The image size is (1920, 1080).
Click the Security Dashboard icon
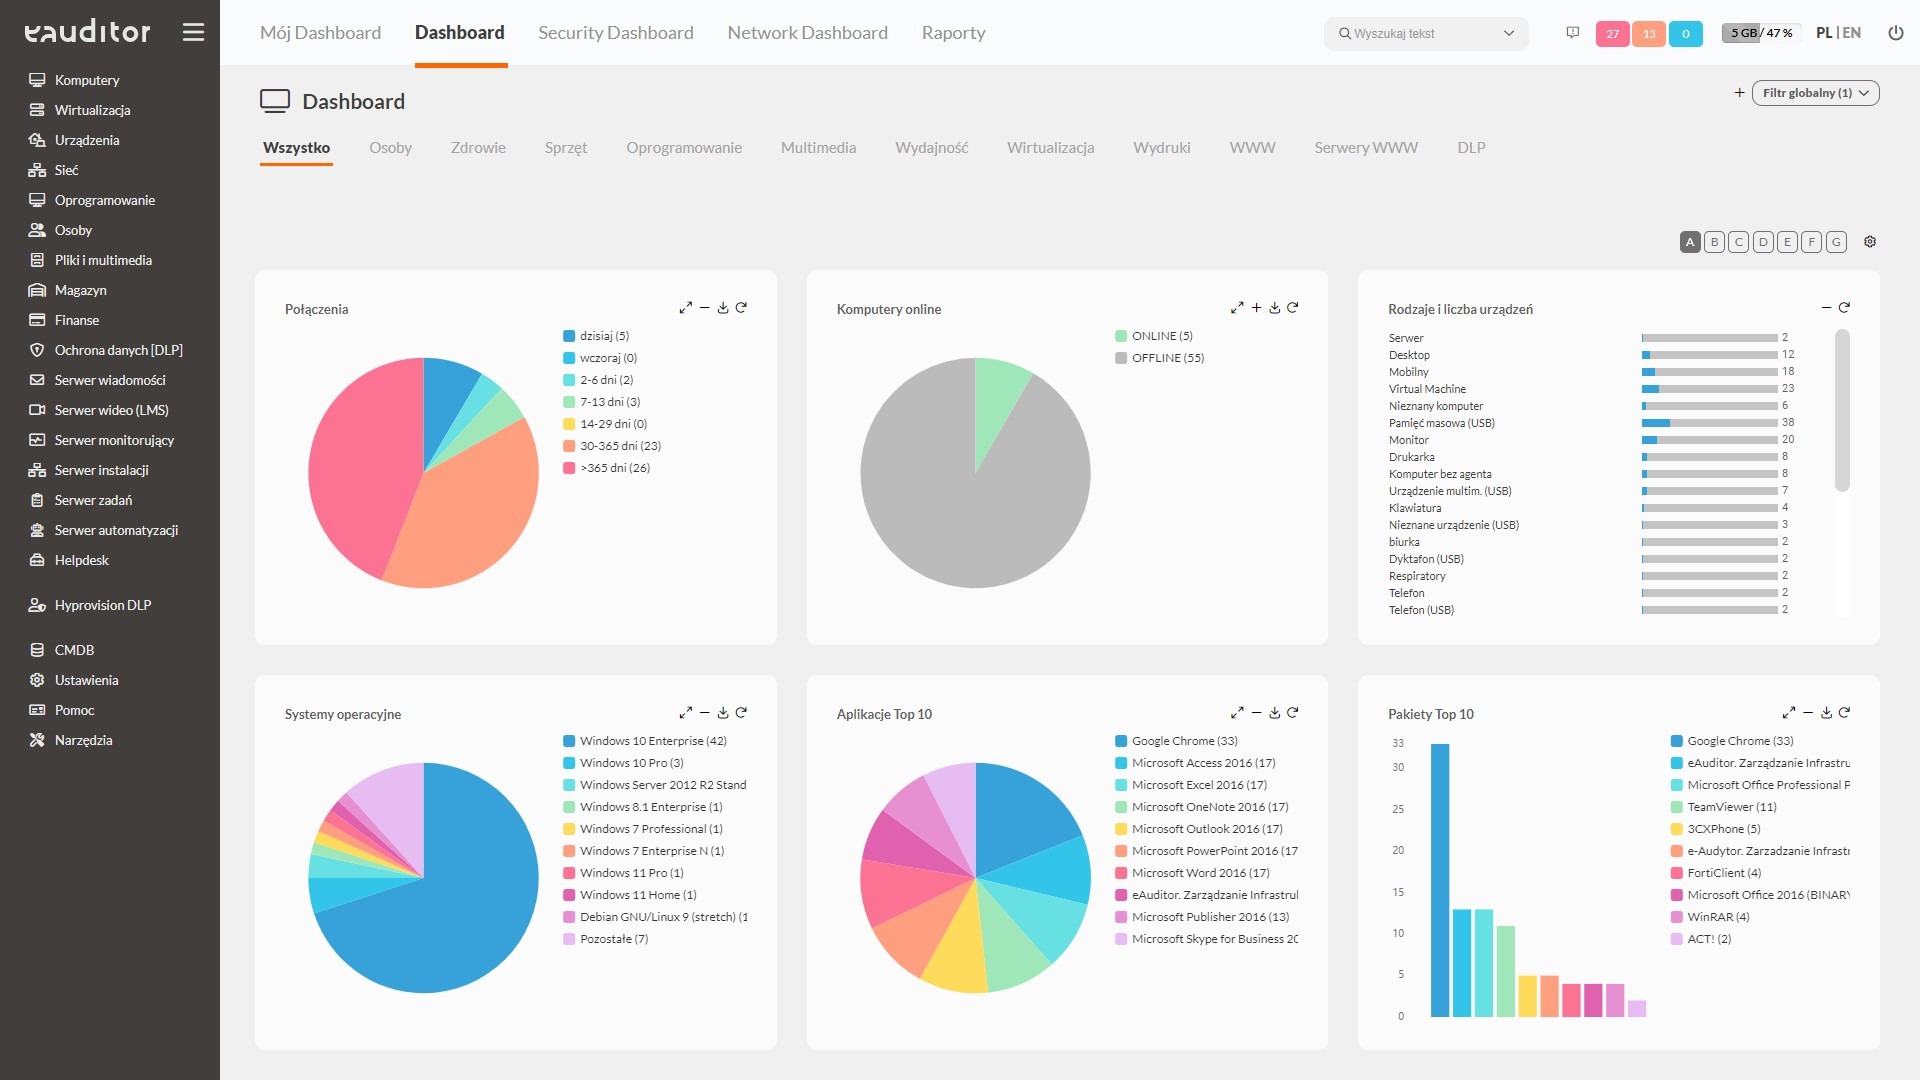click(x=615, y=32)
